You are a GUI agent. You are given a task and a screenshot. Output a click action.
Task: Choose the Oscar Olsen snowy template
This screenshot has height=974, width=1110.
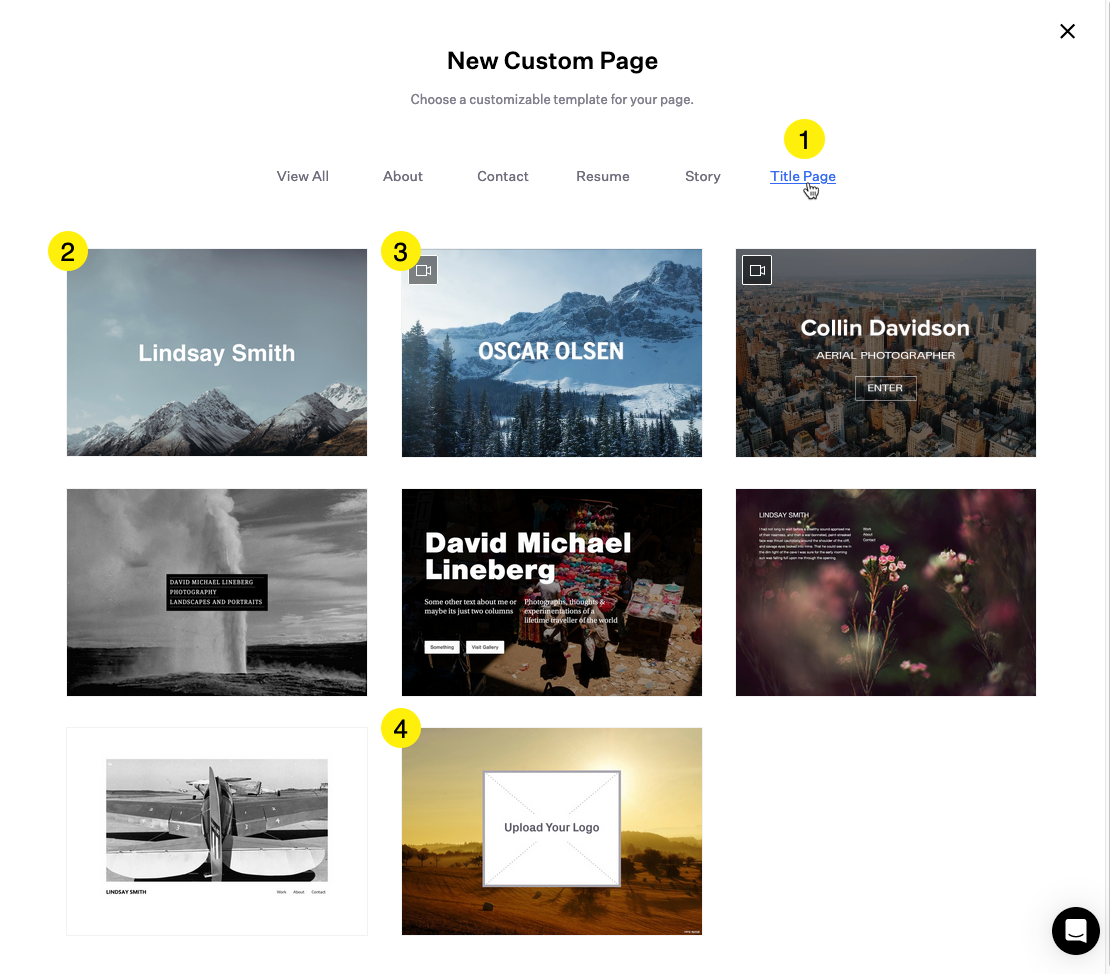point(551,353)
